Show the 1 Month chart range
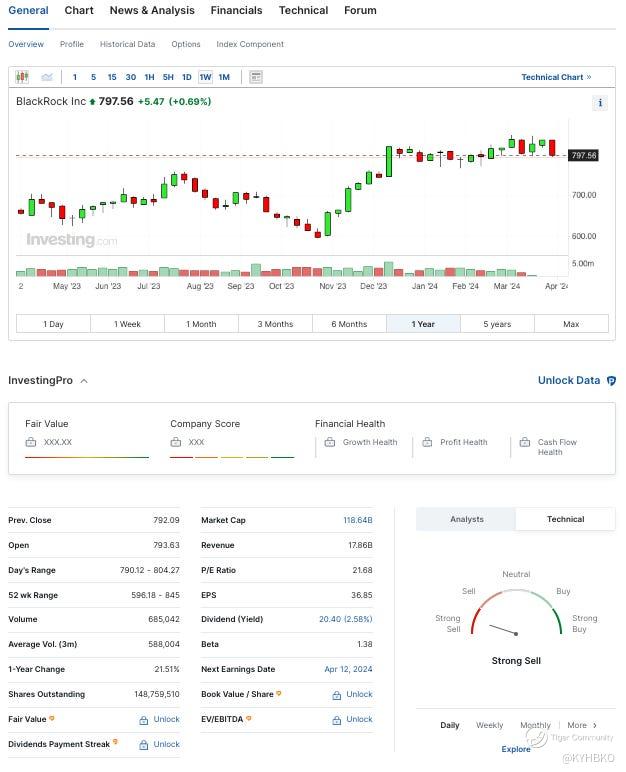This screenshot has width=626, height=772. pyautogui.click(x=201, y=324)
